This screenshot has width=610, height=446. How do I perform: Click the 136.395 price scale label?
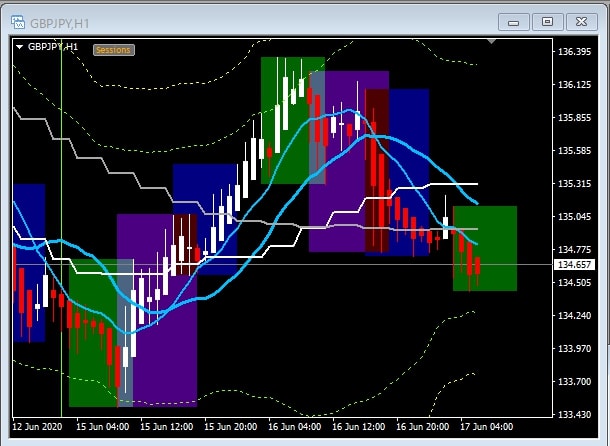click(572, 52)
